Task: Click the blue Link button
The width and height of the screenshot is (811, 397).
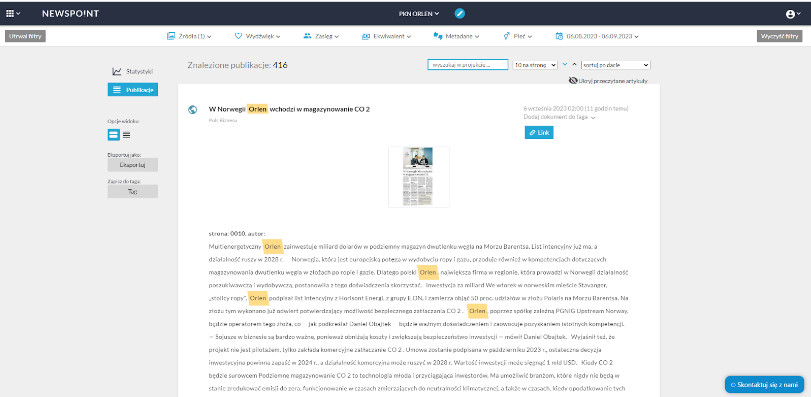Action: (x=539, y=132)
